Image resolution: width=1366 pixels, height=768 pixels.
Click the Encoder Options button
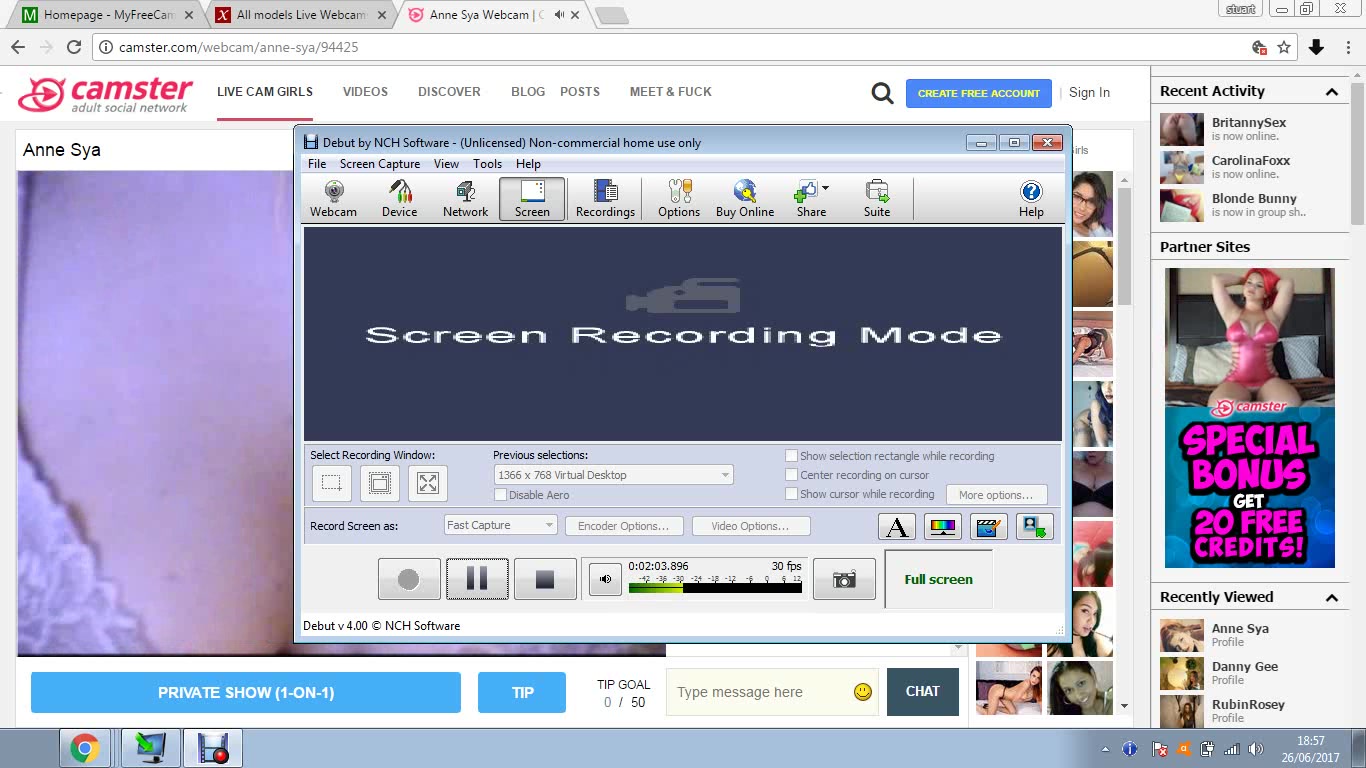(x=624, y=526)
